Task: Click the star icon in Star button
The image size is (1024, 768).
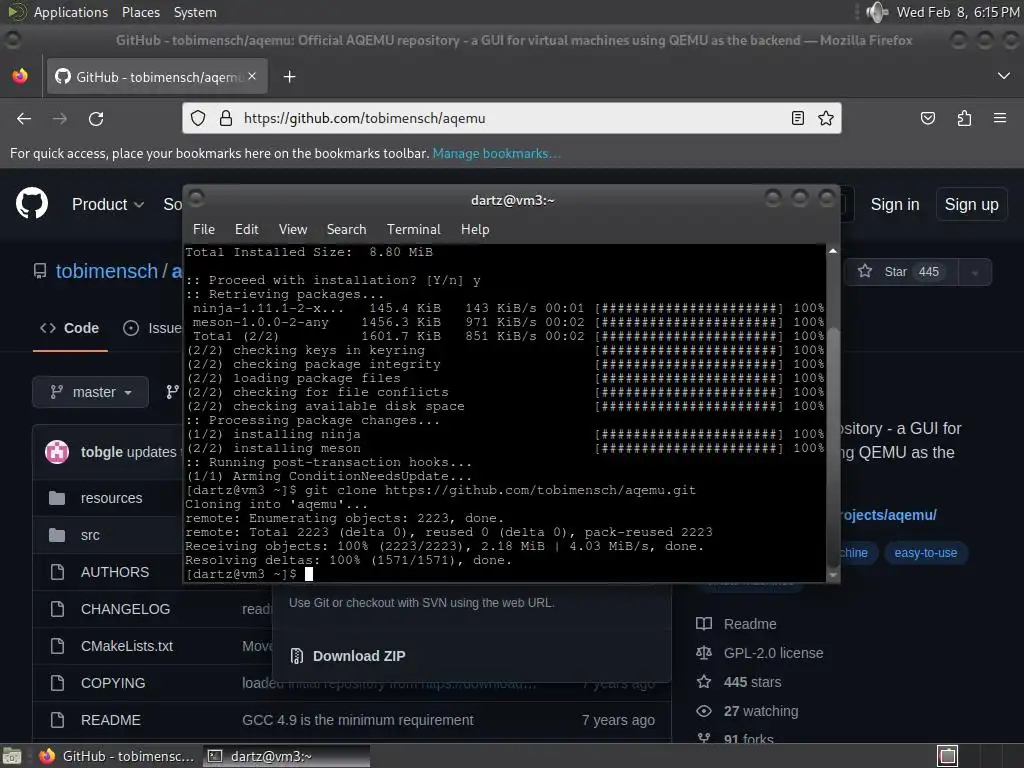Action: tap(865, 271)
